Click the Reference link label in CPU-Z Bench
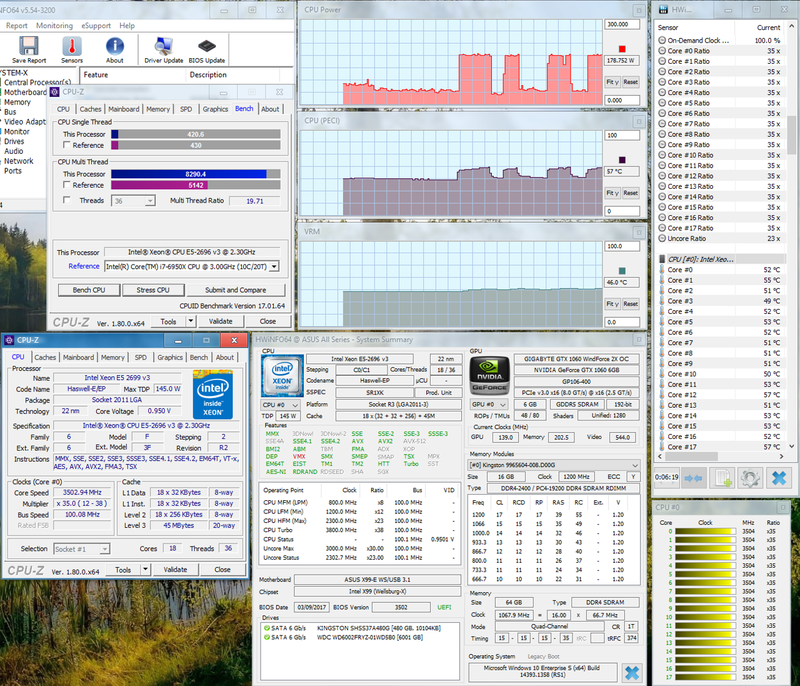 (84, 266)
